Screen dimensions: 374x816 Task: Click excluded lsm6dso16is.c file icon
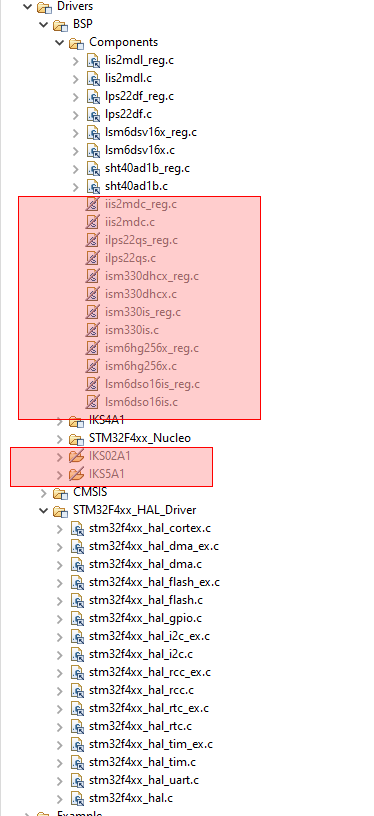(x=92, y=402)
